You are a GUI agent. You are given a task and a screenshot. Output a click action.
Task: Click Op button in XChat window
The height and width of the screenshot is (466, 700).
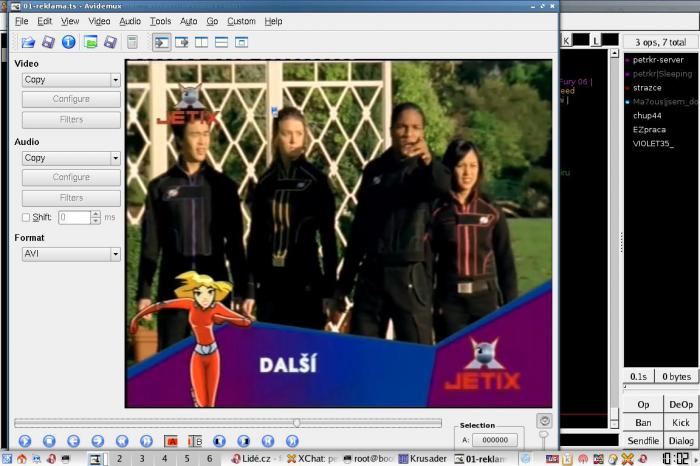click(x=643, y=404)
